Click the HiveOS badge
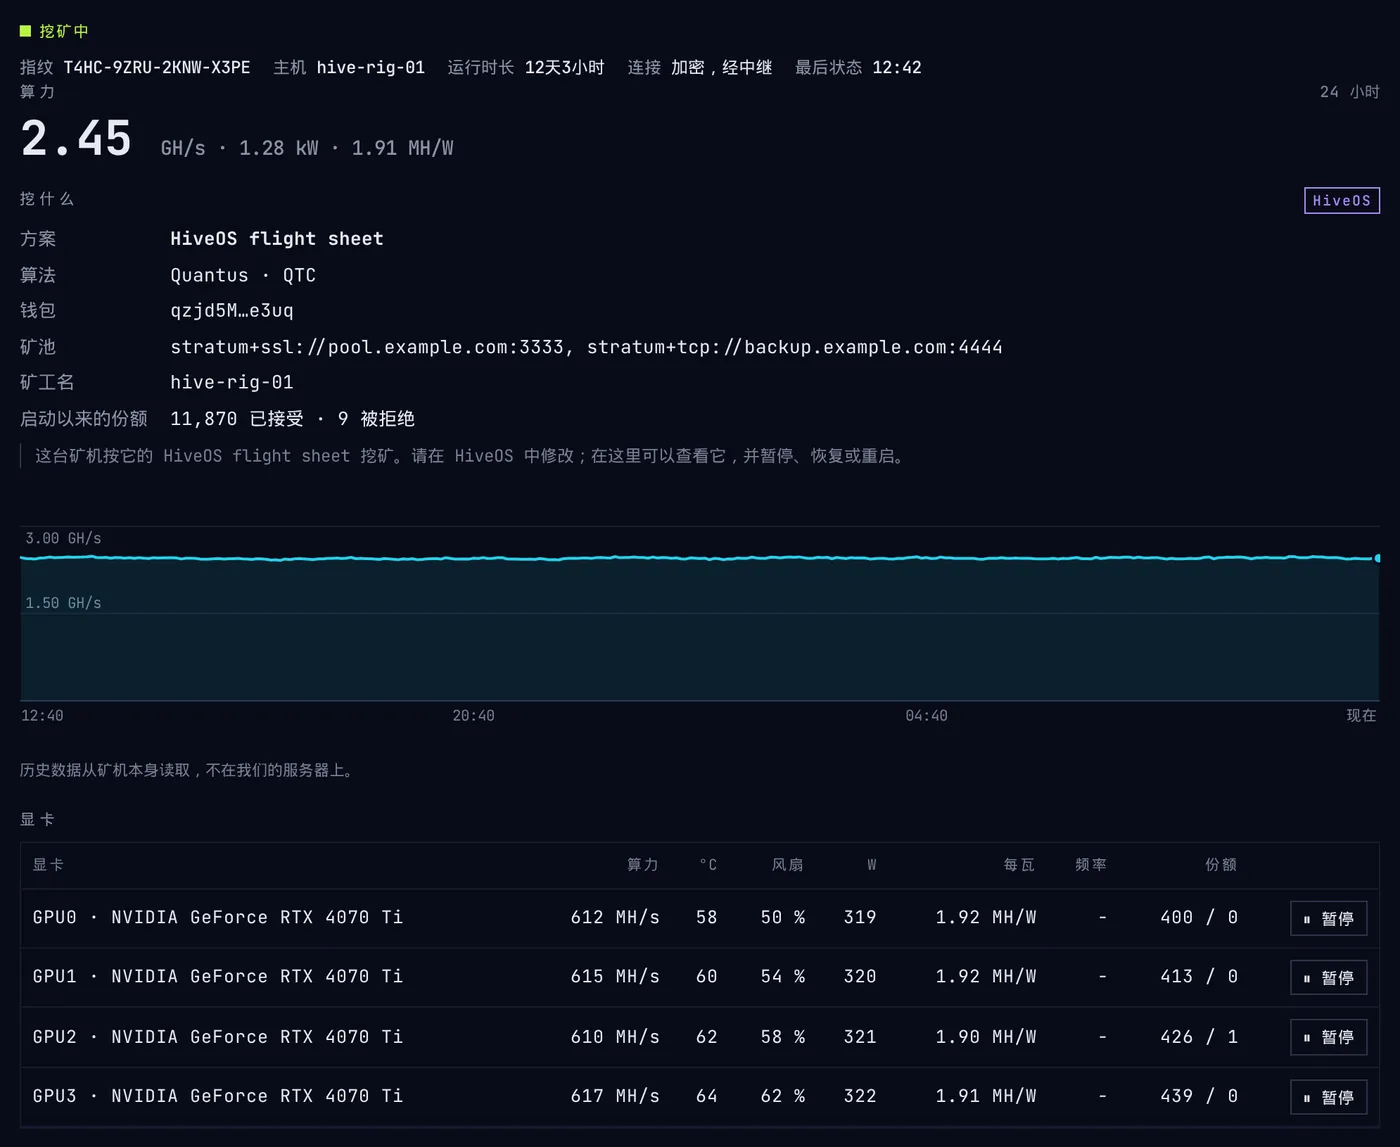 point(1341,201)
